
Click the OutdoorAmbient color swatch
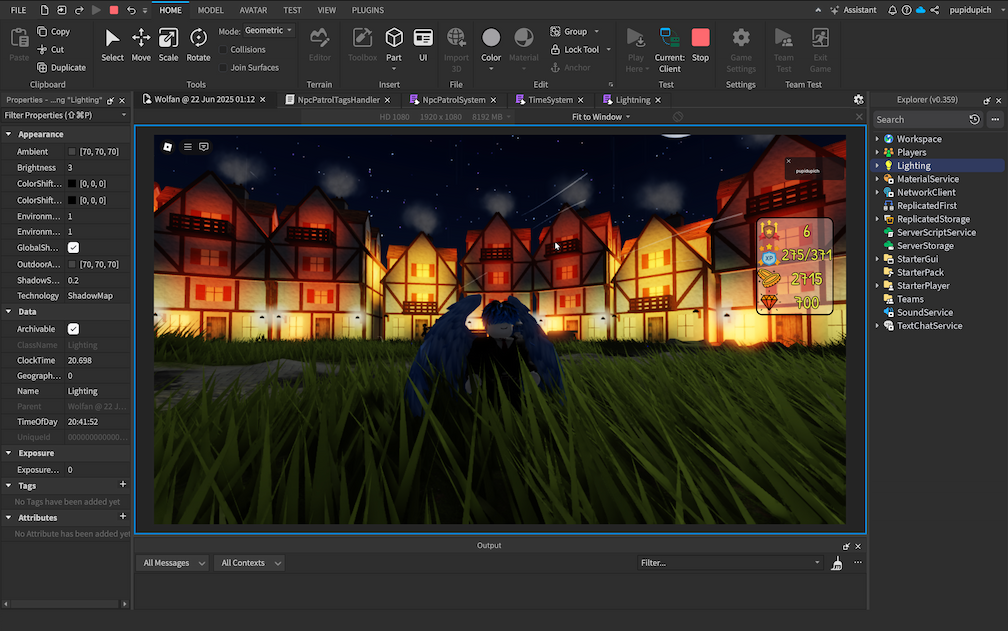pos(72,264)
